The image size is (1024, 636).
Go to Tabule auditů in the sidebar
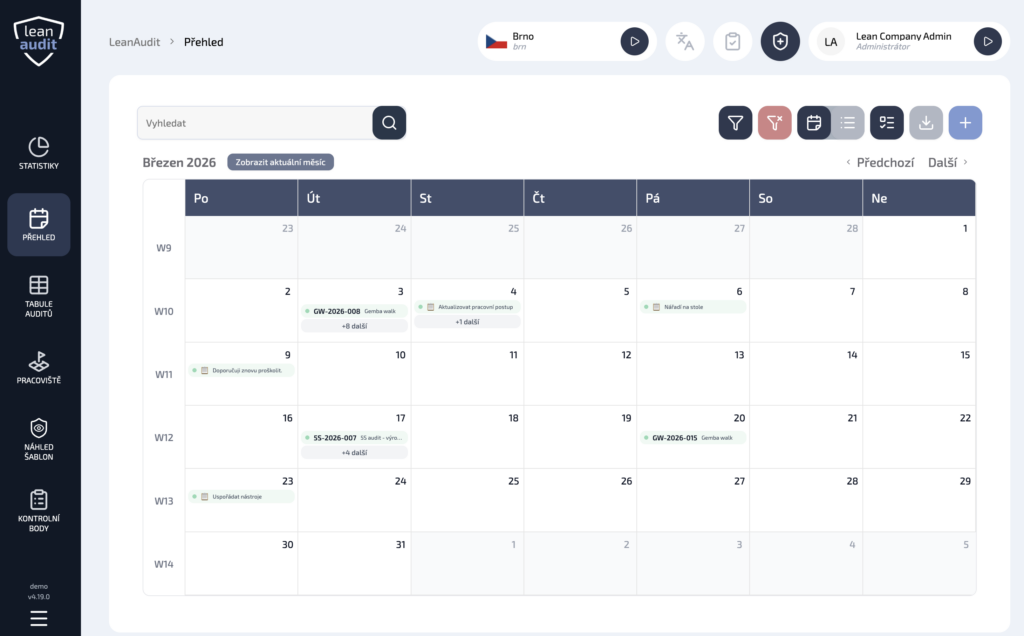[39, 295]
